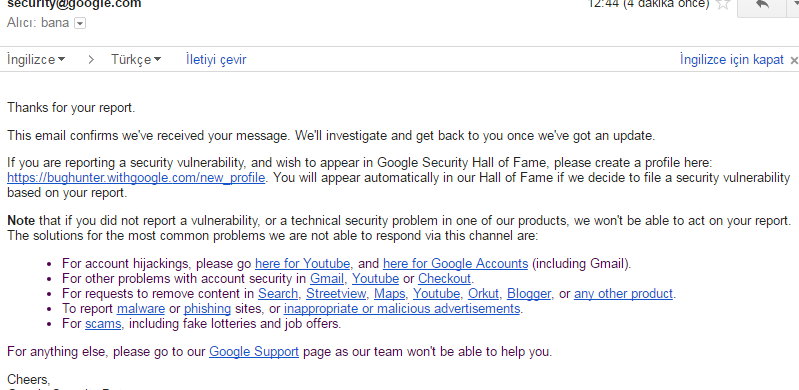This screenshot has height=390, width=799.
Task: Click the bold Note word
Action: (x=21, y=221)
